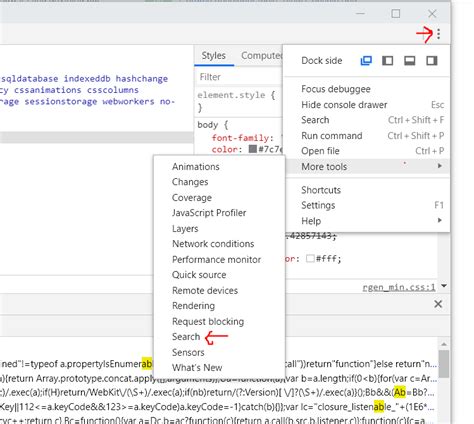Dock DevTools to the bottom

(x=409, y=61)
